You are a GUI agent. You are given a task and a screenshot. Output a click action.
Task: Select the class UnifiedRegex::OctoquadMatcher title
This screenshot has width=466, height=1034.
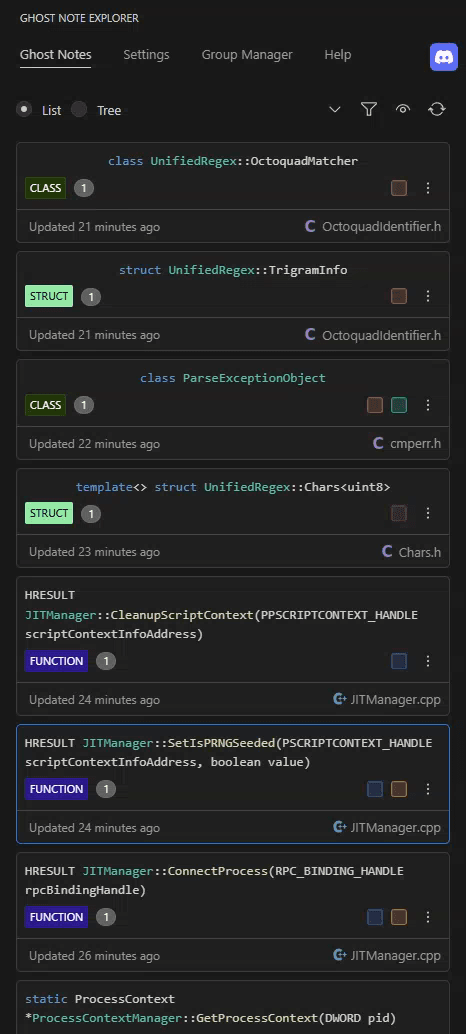click(x=233, y=161)
